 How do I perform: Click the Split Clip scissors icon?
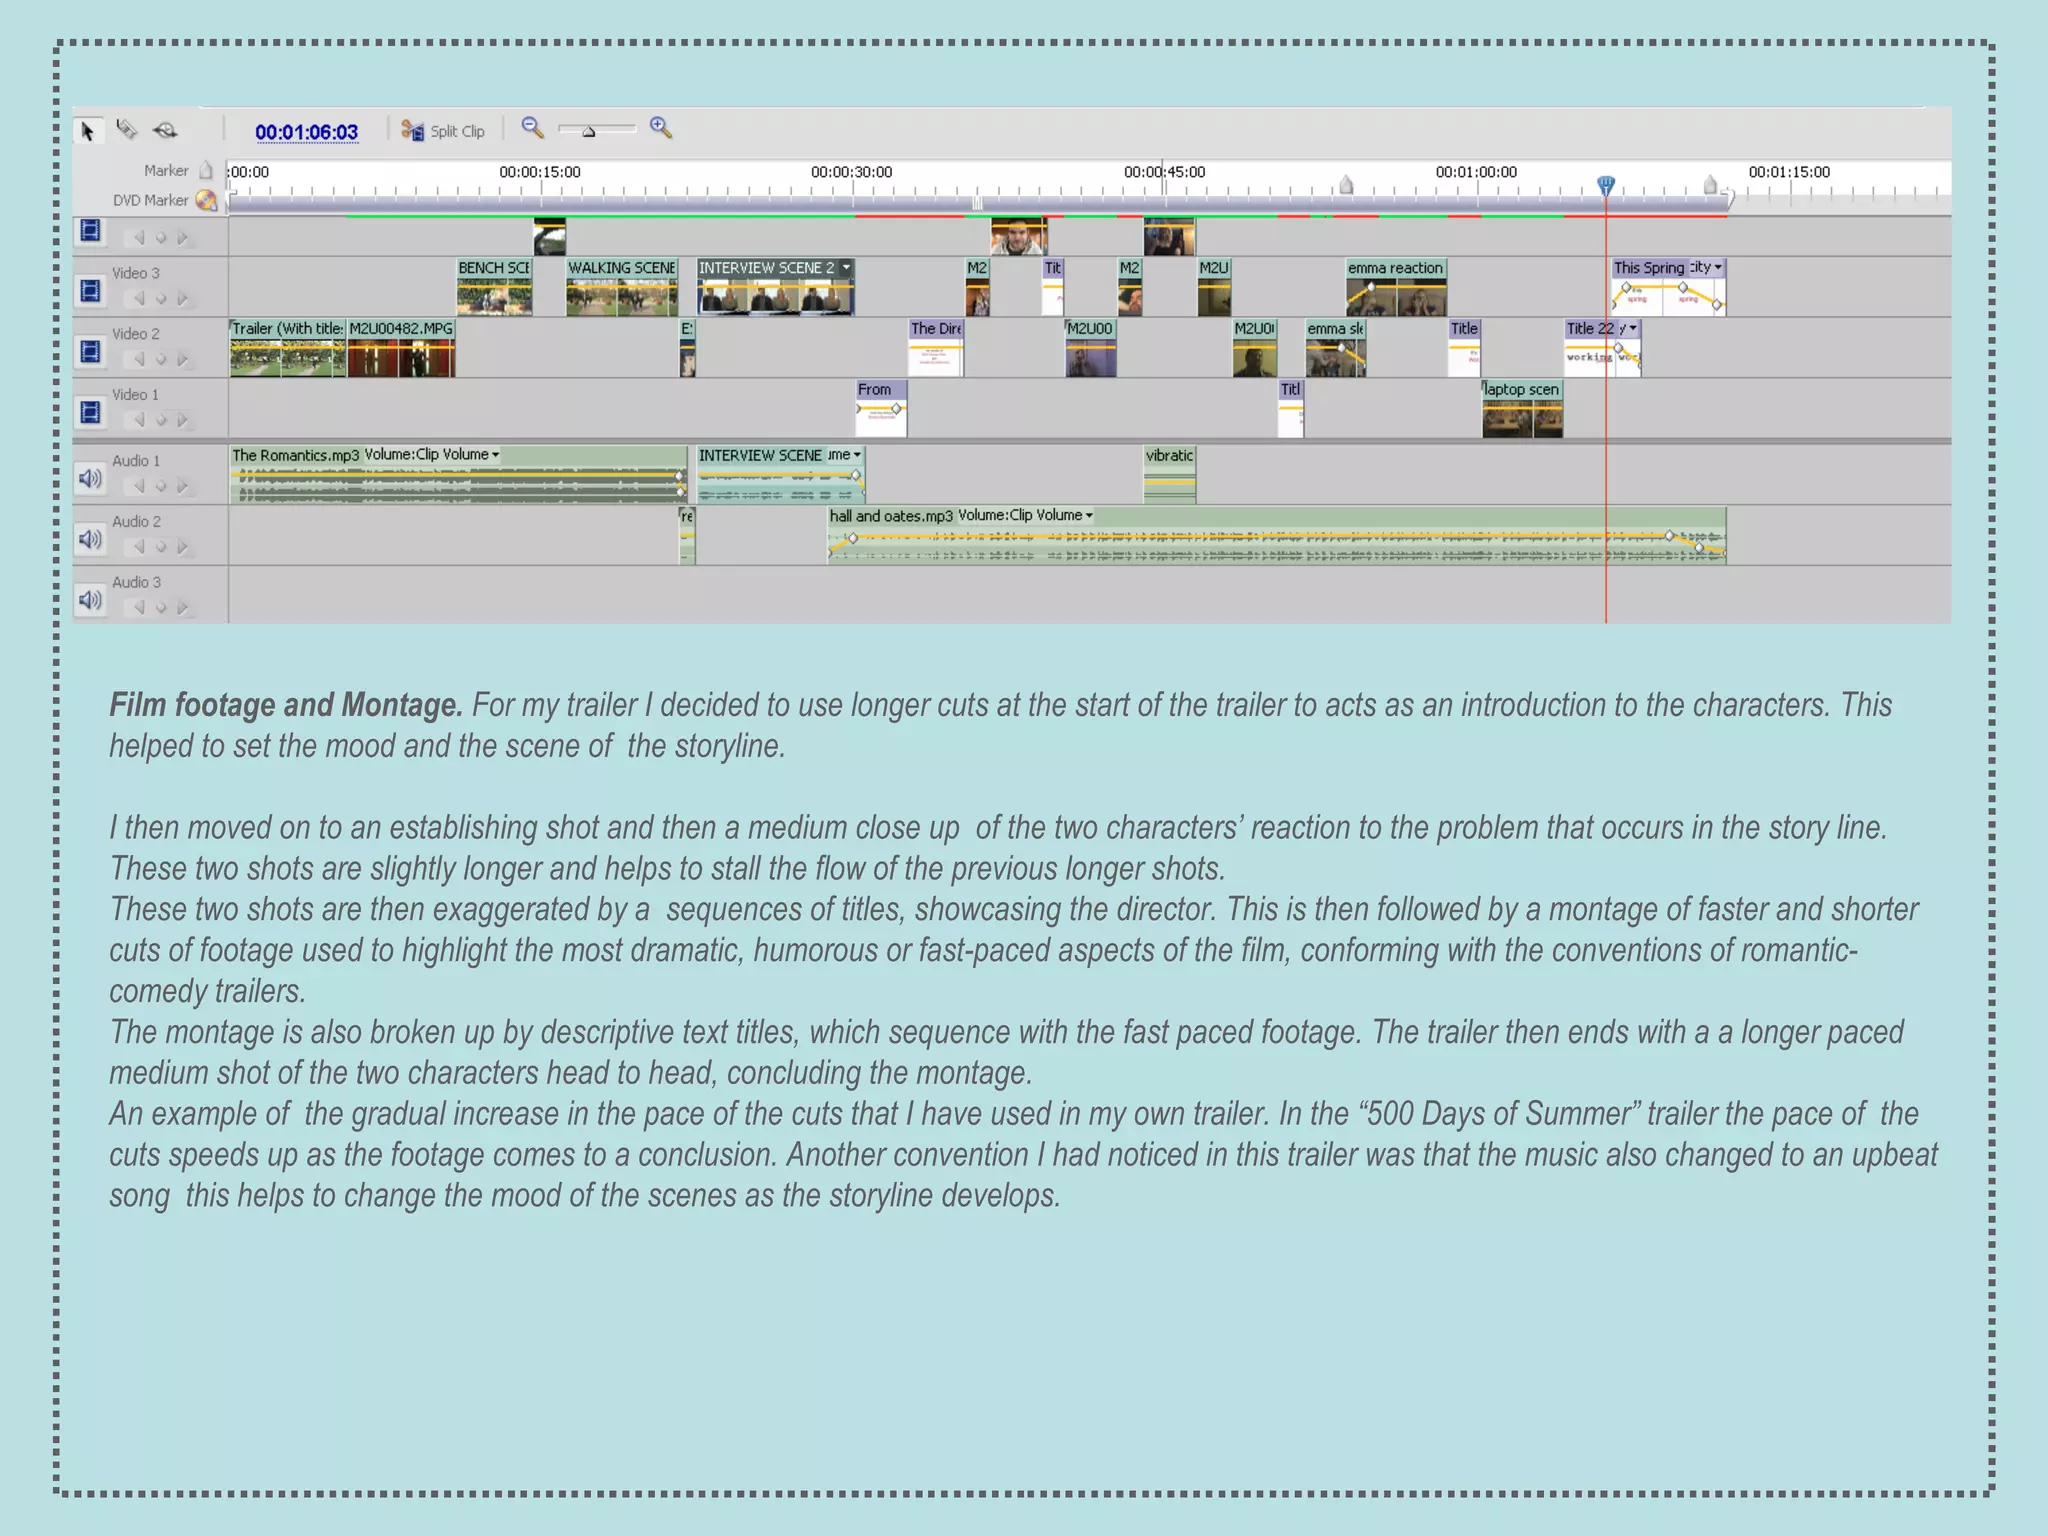(412, 131)
